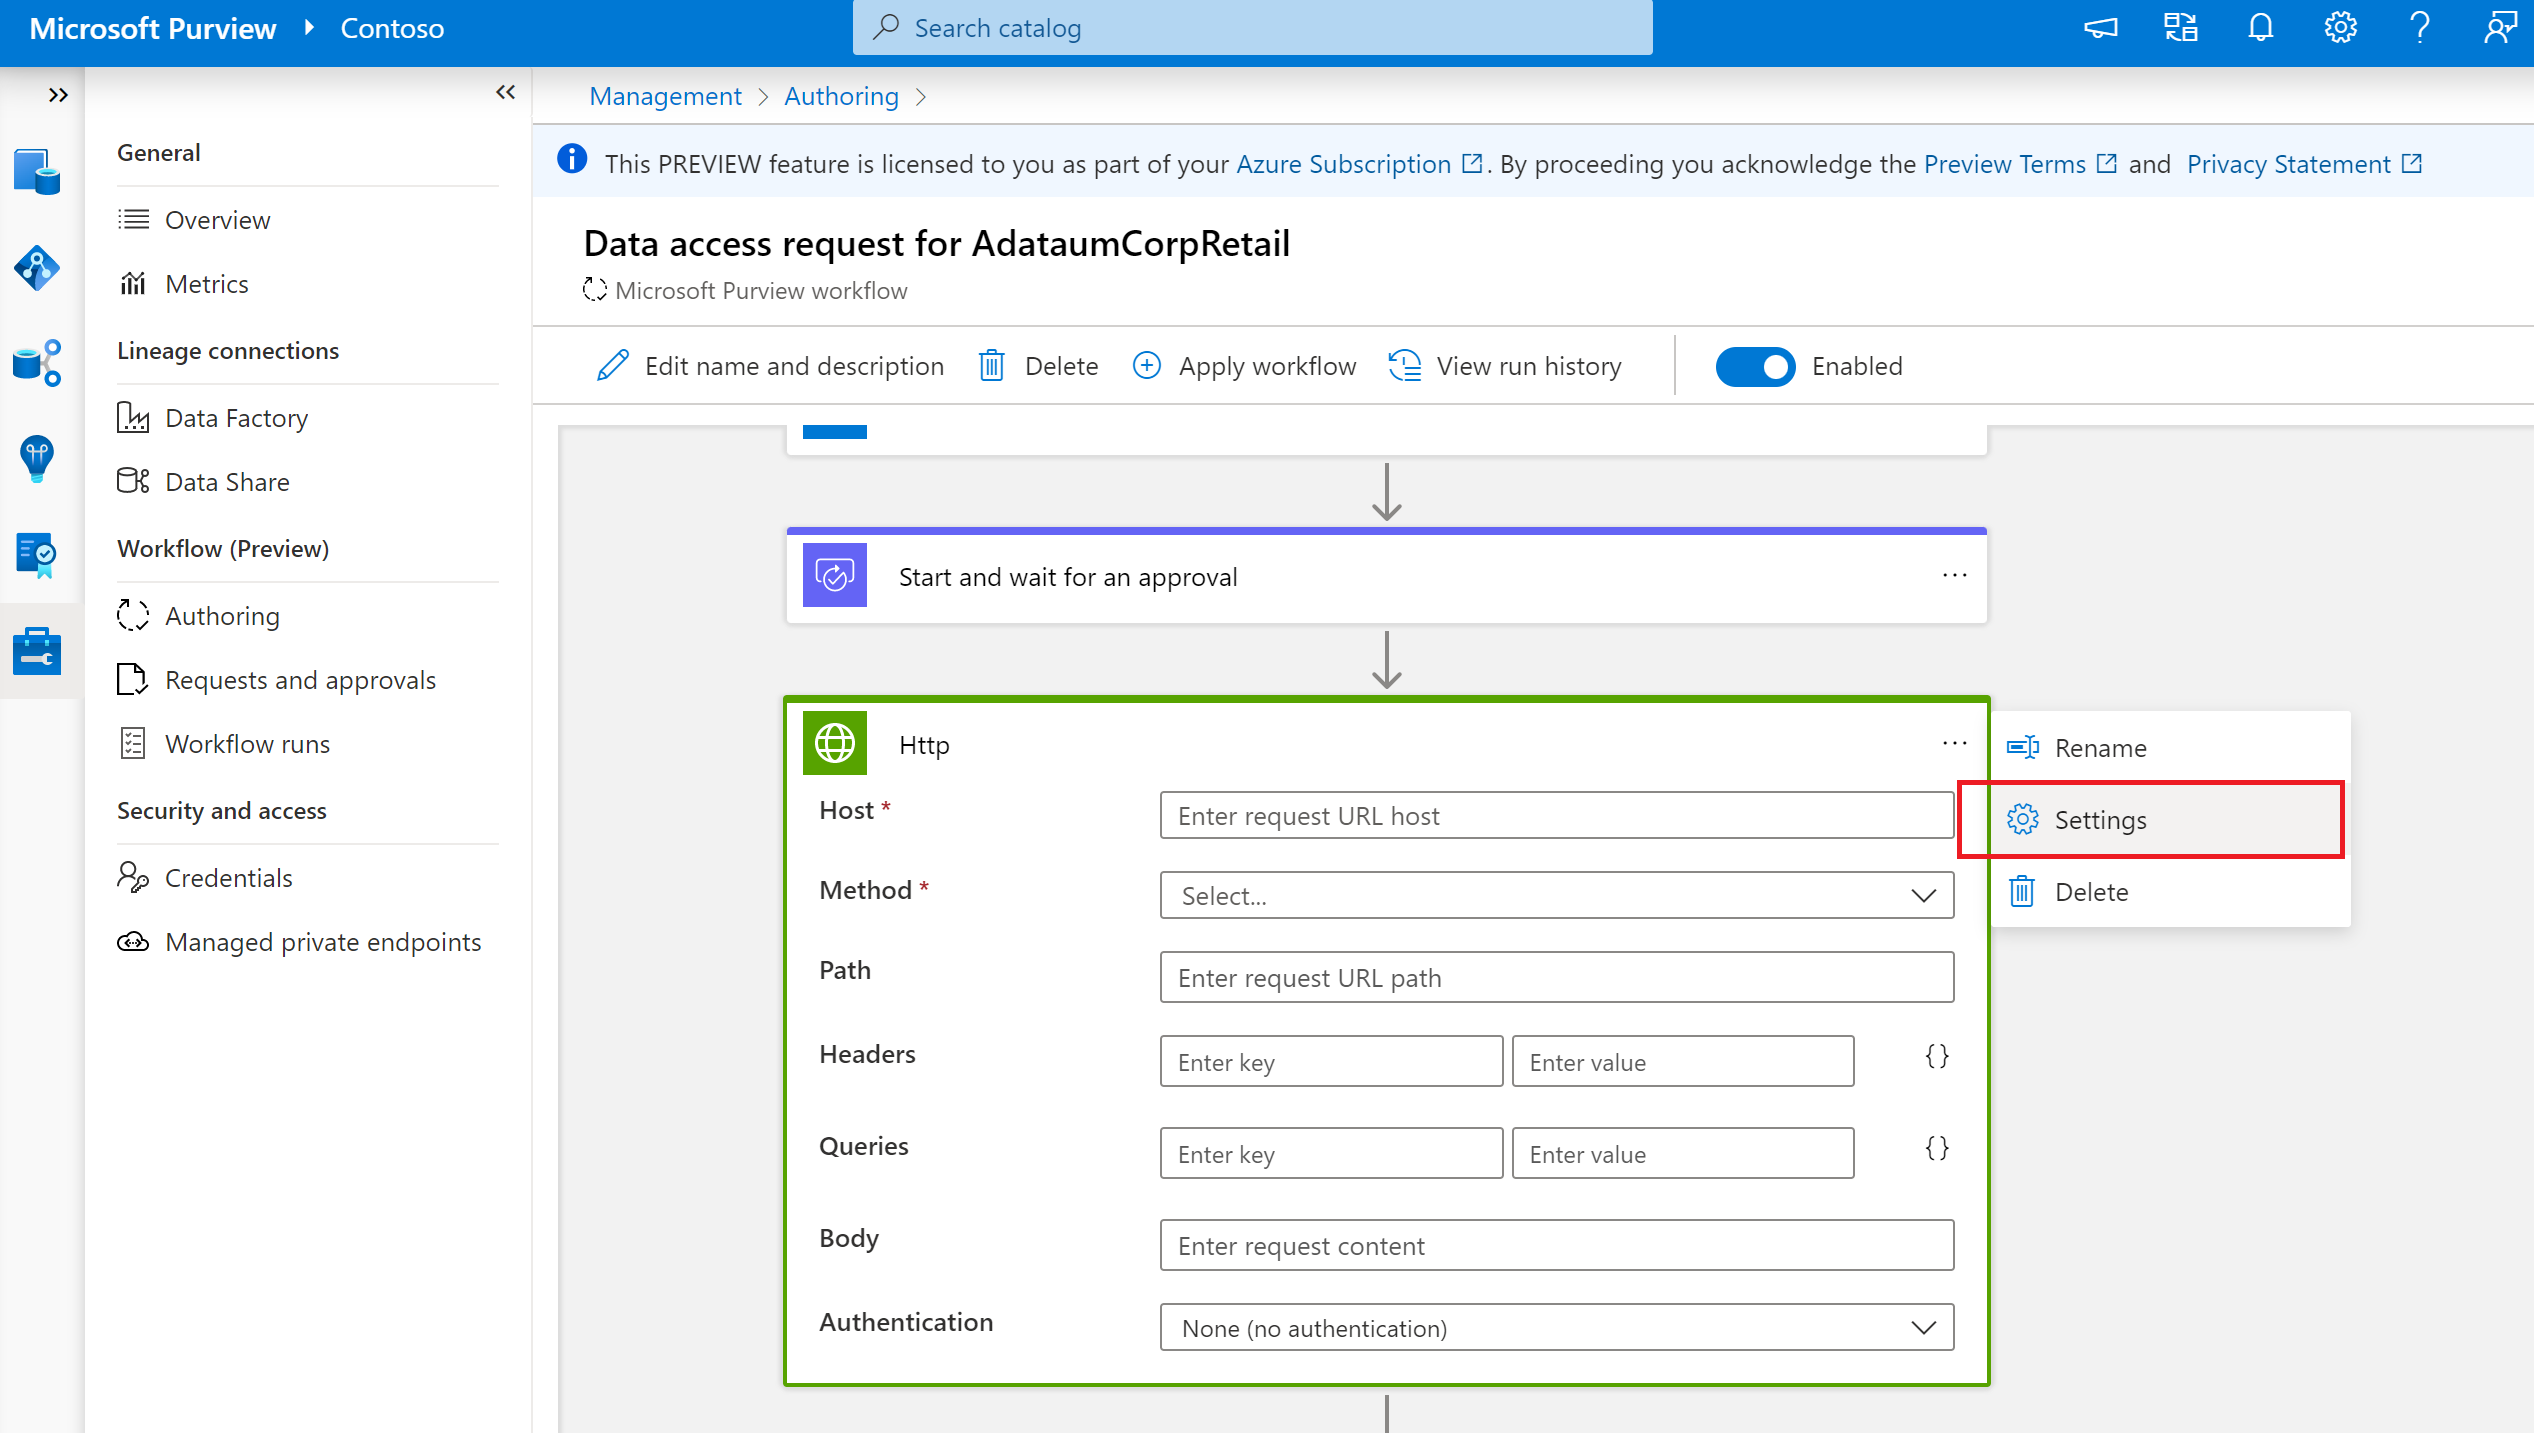Click the Http connector globe icon
2534x1433 pixels.
pyautogui.click(x=835, y=743)
